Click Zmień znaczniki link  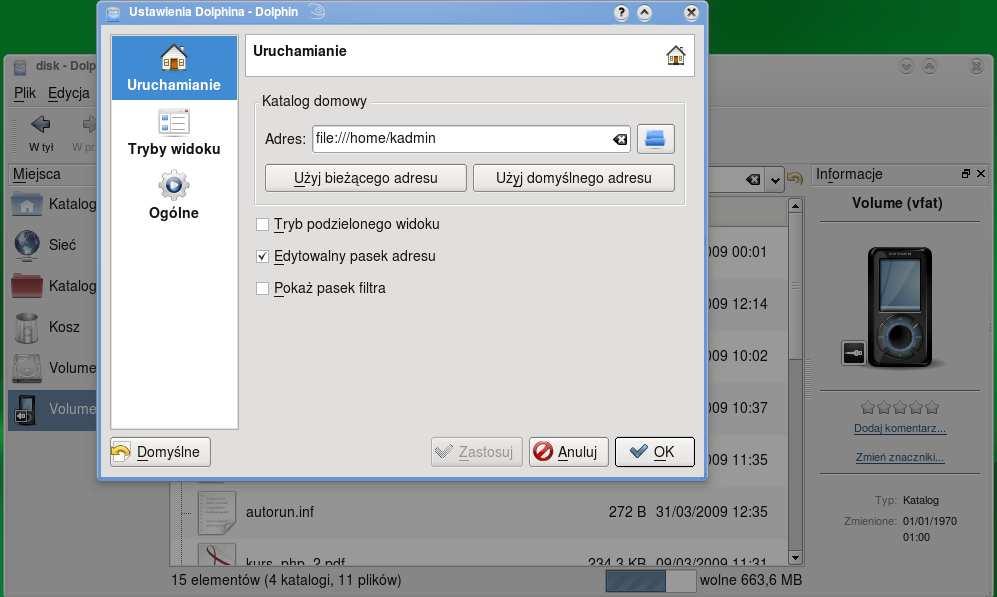pos(900,457)
